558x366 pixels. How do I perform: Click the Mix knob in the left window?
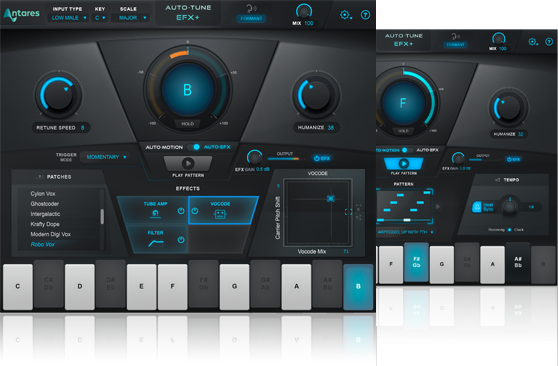click(304, 11)
